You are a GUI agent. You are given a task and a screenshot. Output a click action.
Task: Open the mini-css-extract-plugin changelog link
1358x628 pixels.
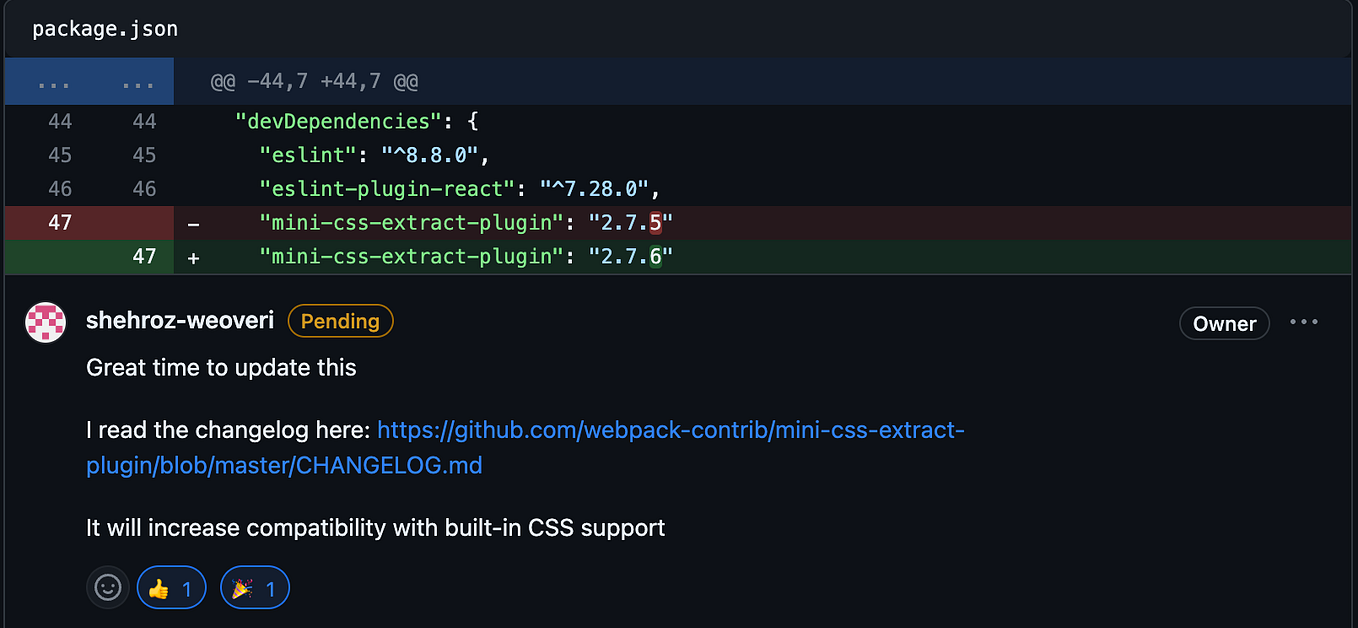(x=670, y=430)
